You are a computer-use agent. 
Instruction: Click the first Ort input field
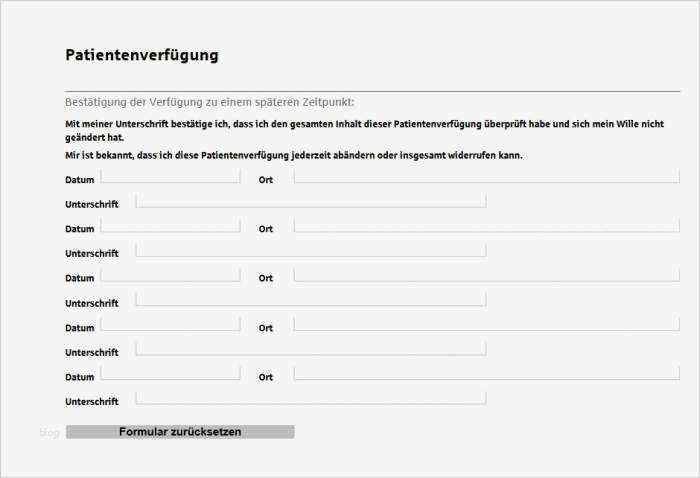click(486, 177)
